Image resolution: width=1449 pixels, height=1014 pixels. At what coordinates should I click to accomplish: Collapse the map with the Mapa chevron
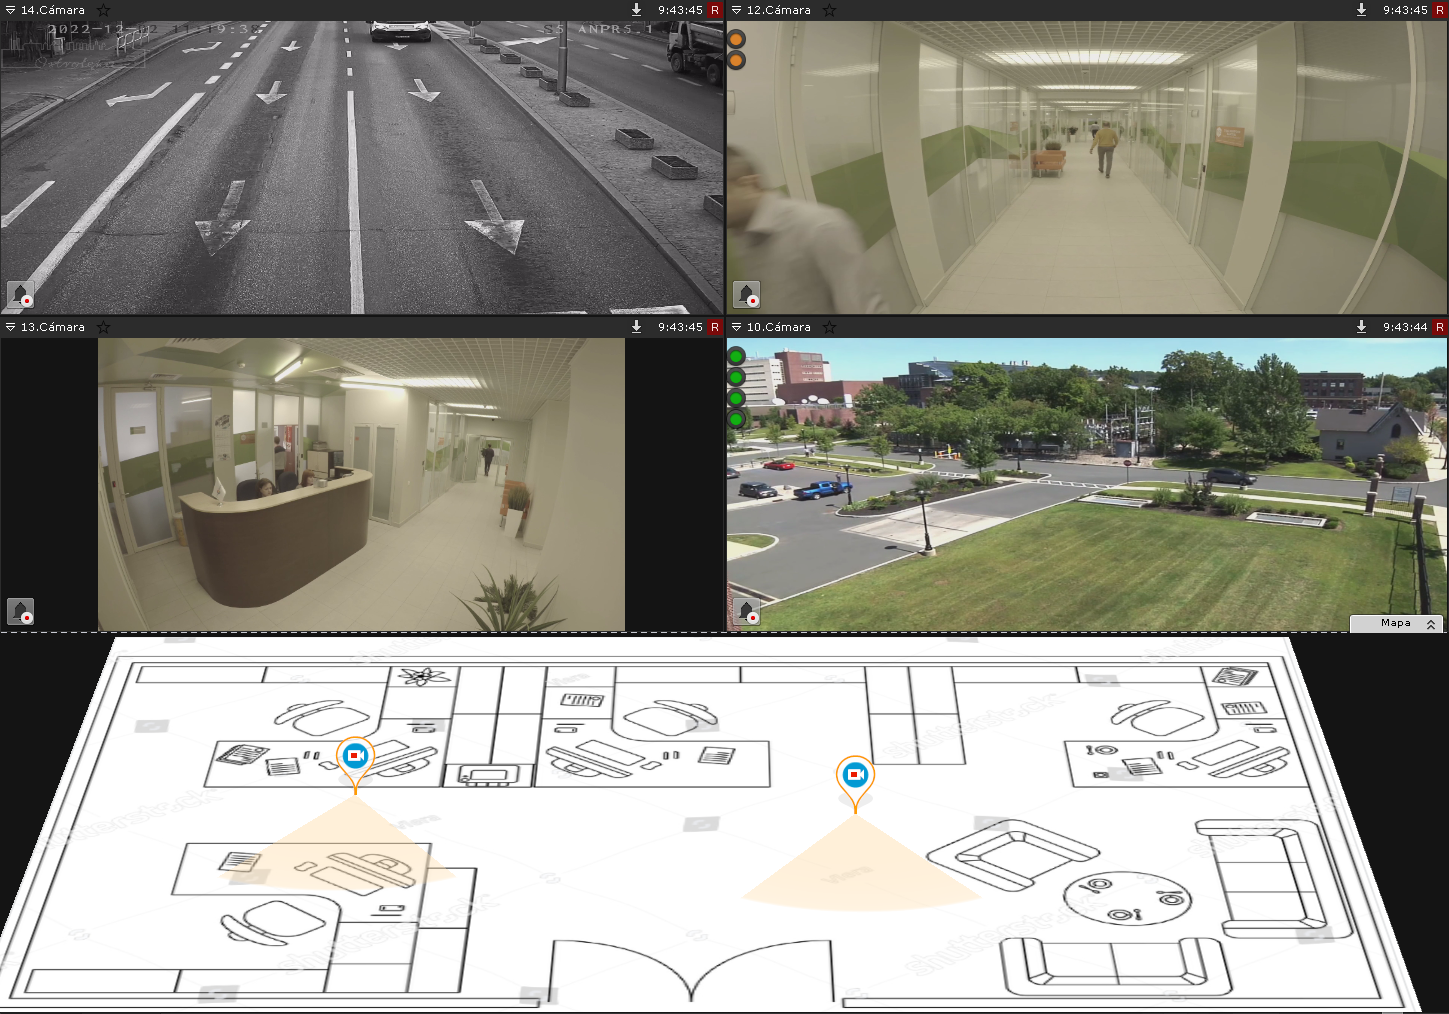click(1431, 624)
